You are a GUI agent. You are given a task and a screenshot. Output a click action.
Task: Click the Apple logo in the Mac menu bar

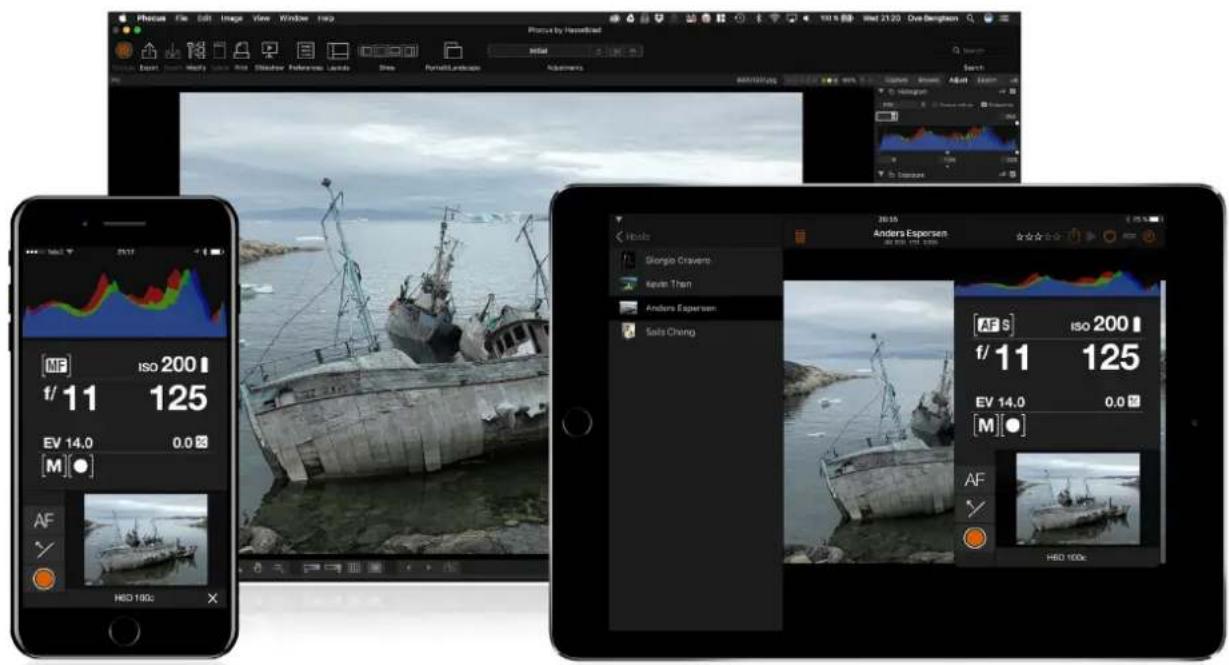(123, 18)
